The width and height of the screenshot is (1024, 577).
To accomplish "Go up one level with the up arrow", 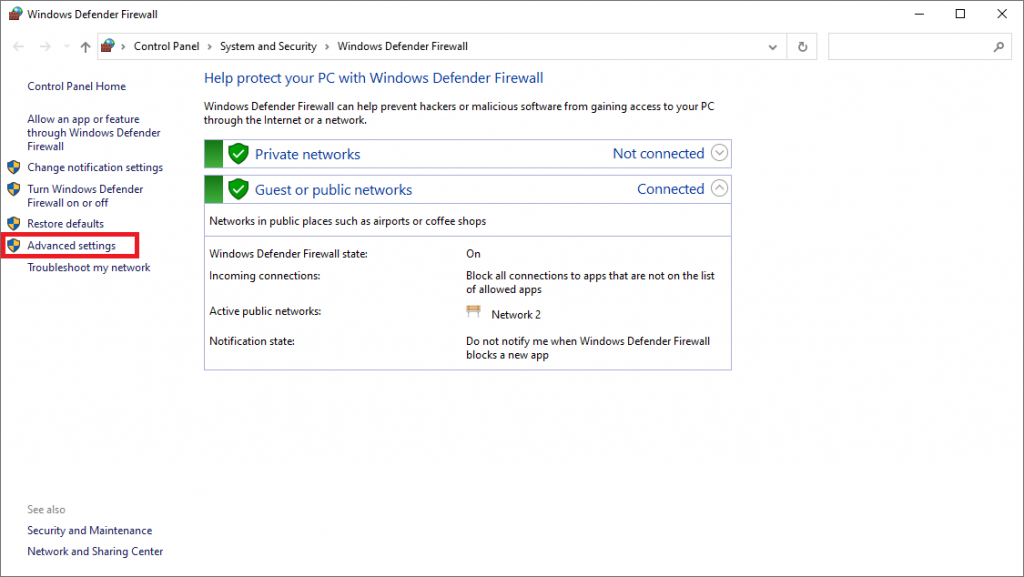I will point(85,46).
